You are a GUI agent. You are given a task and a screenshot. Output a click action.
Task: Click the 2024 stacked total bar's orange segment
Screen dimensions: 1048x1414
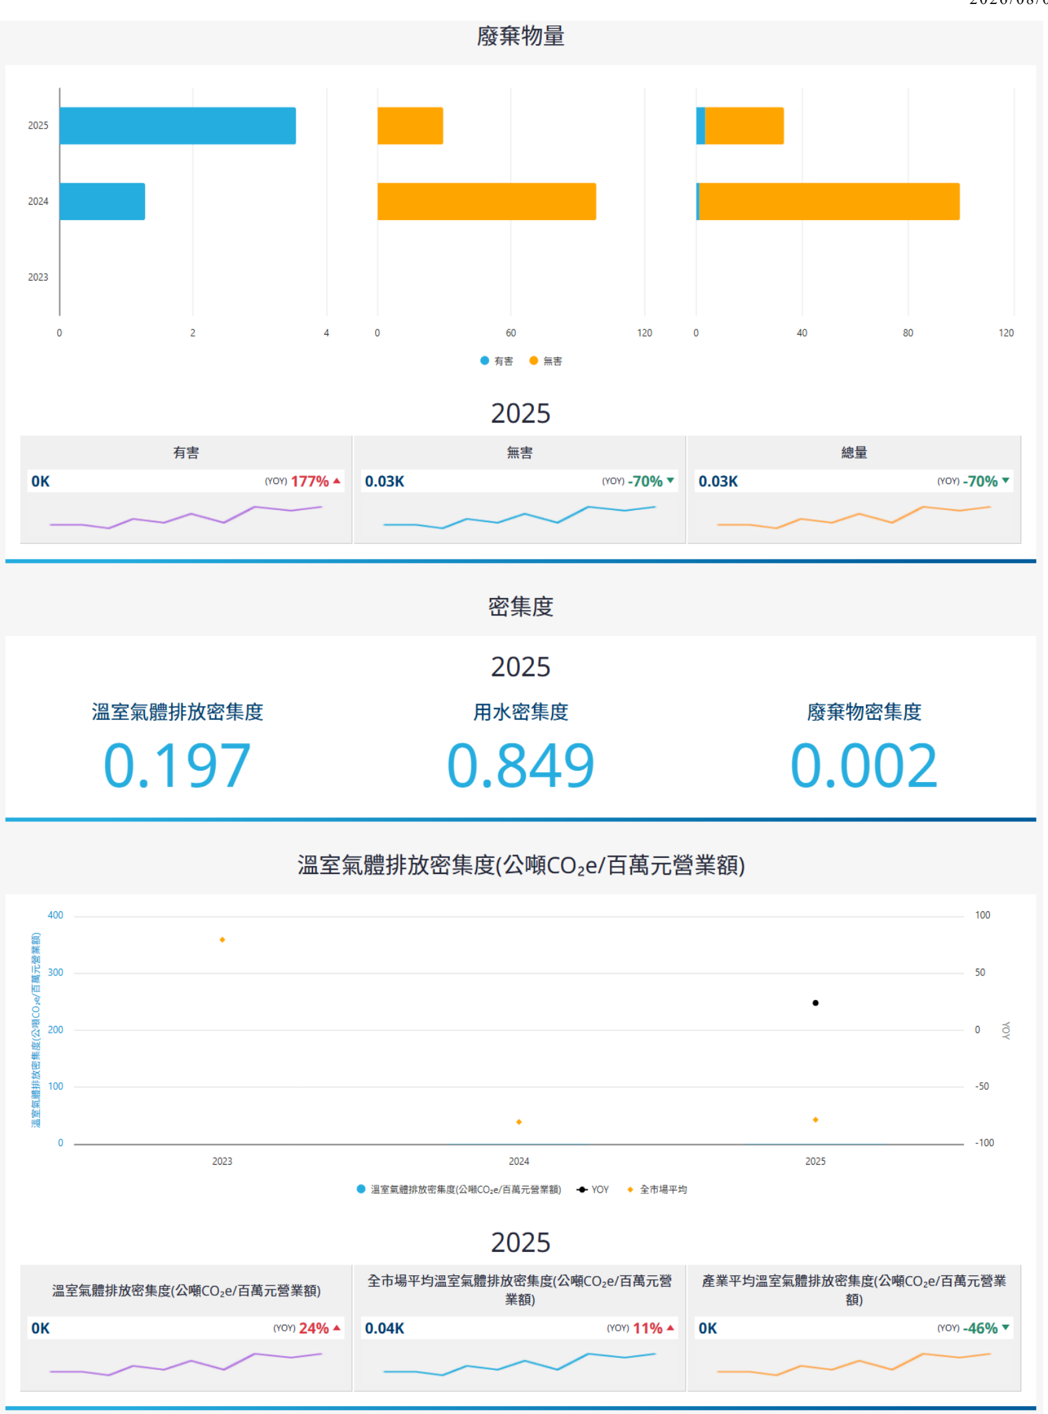pyautogui.click(x=829, y=201)
